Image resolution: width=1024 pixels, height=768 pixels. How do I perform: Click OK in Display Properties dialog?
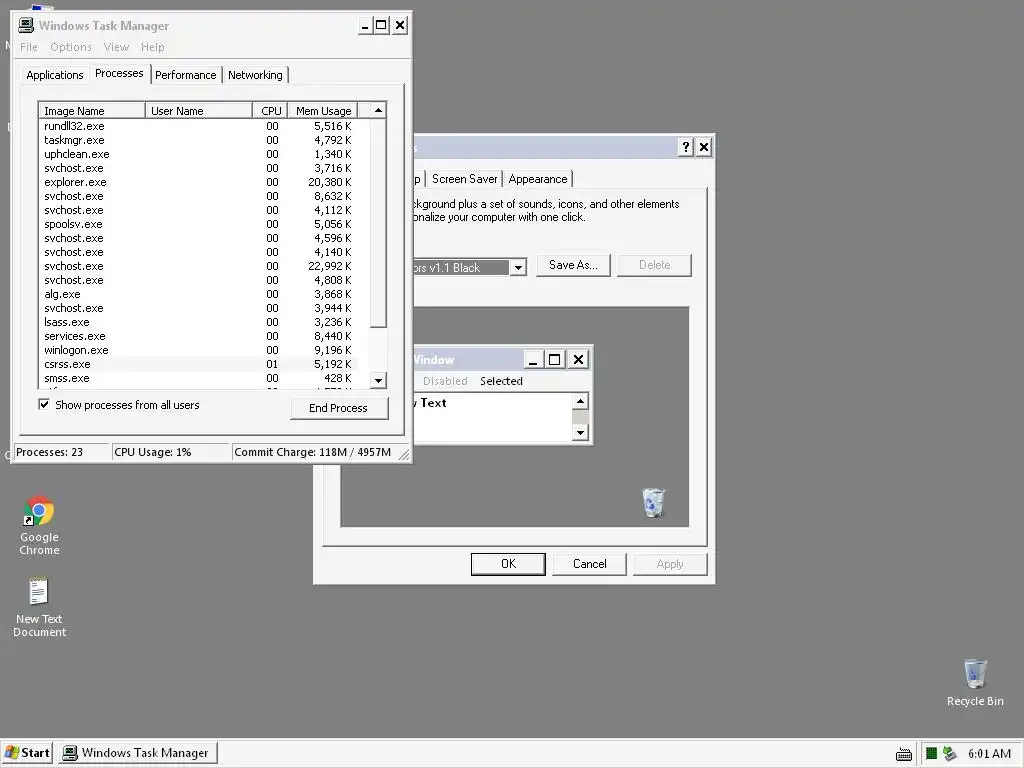point(508,564)
